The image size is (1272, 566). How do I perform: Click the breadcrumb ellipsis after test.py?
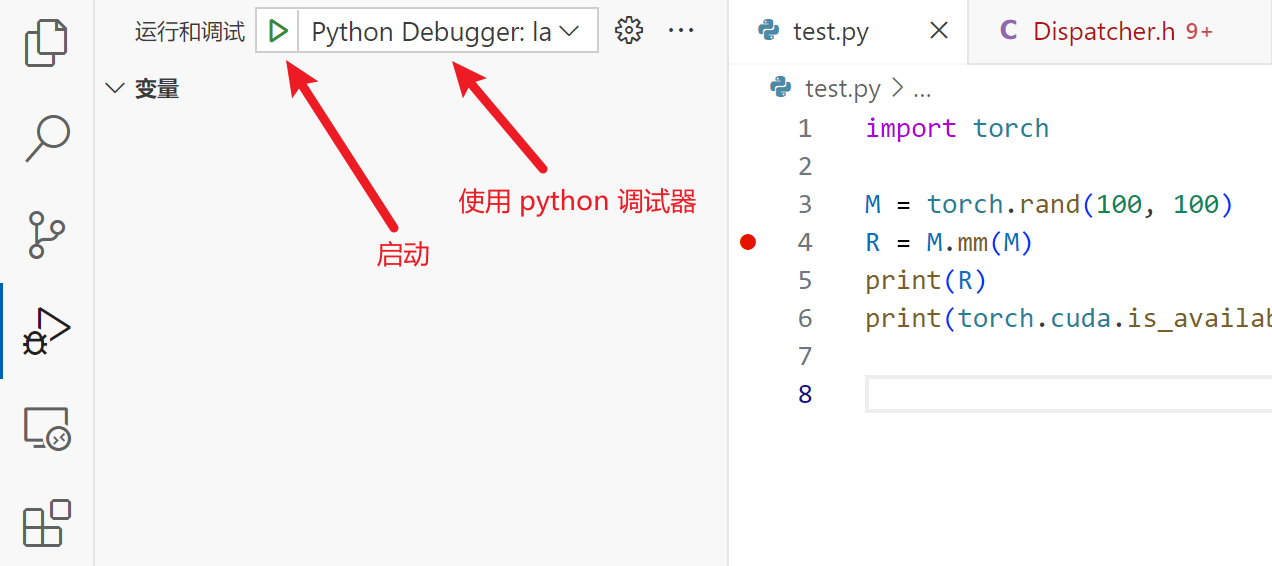922,89
